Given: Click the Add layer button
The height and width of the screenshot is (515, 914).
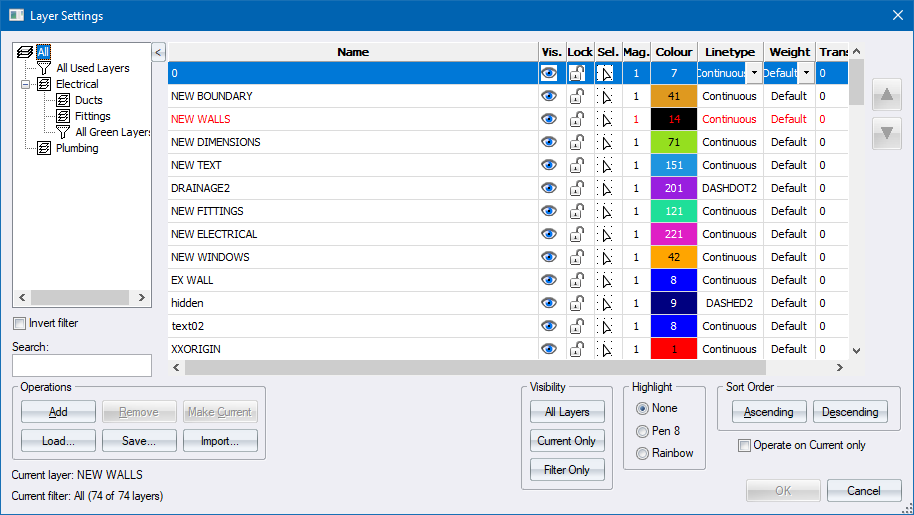Looking at the screenshot, I should 58,412.
